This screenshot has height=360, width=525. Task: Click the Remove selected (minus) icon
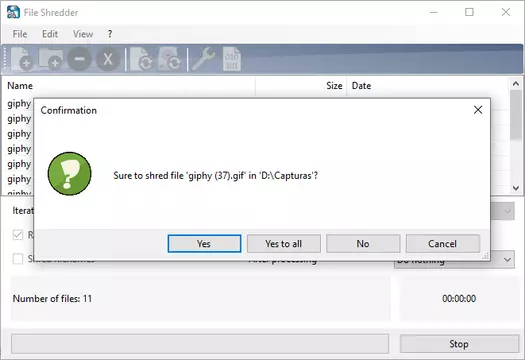click(x=79, y=59)
